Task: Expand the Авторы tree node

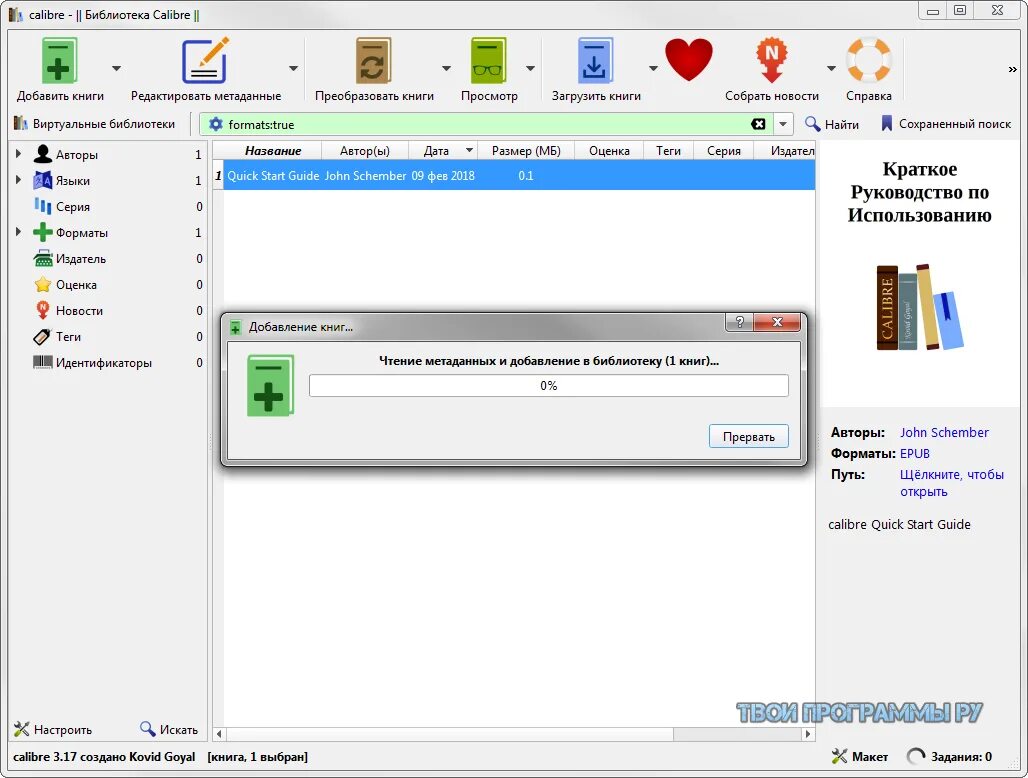Action: tap(18, 153)
